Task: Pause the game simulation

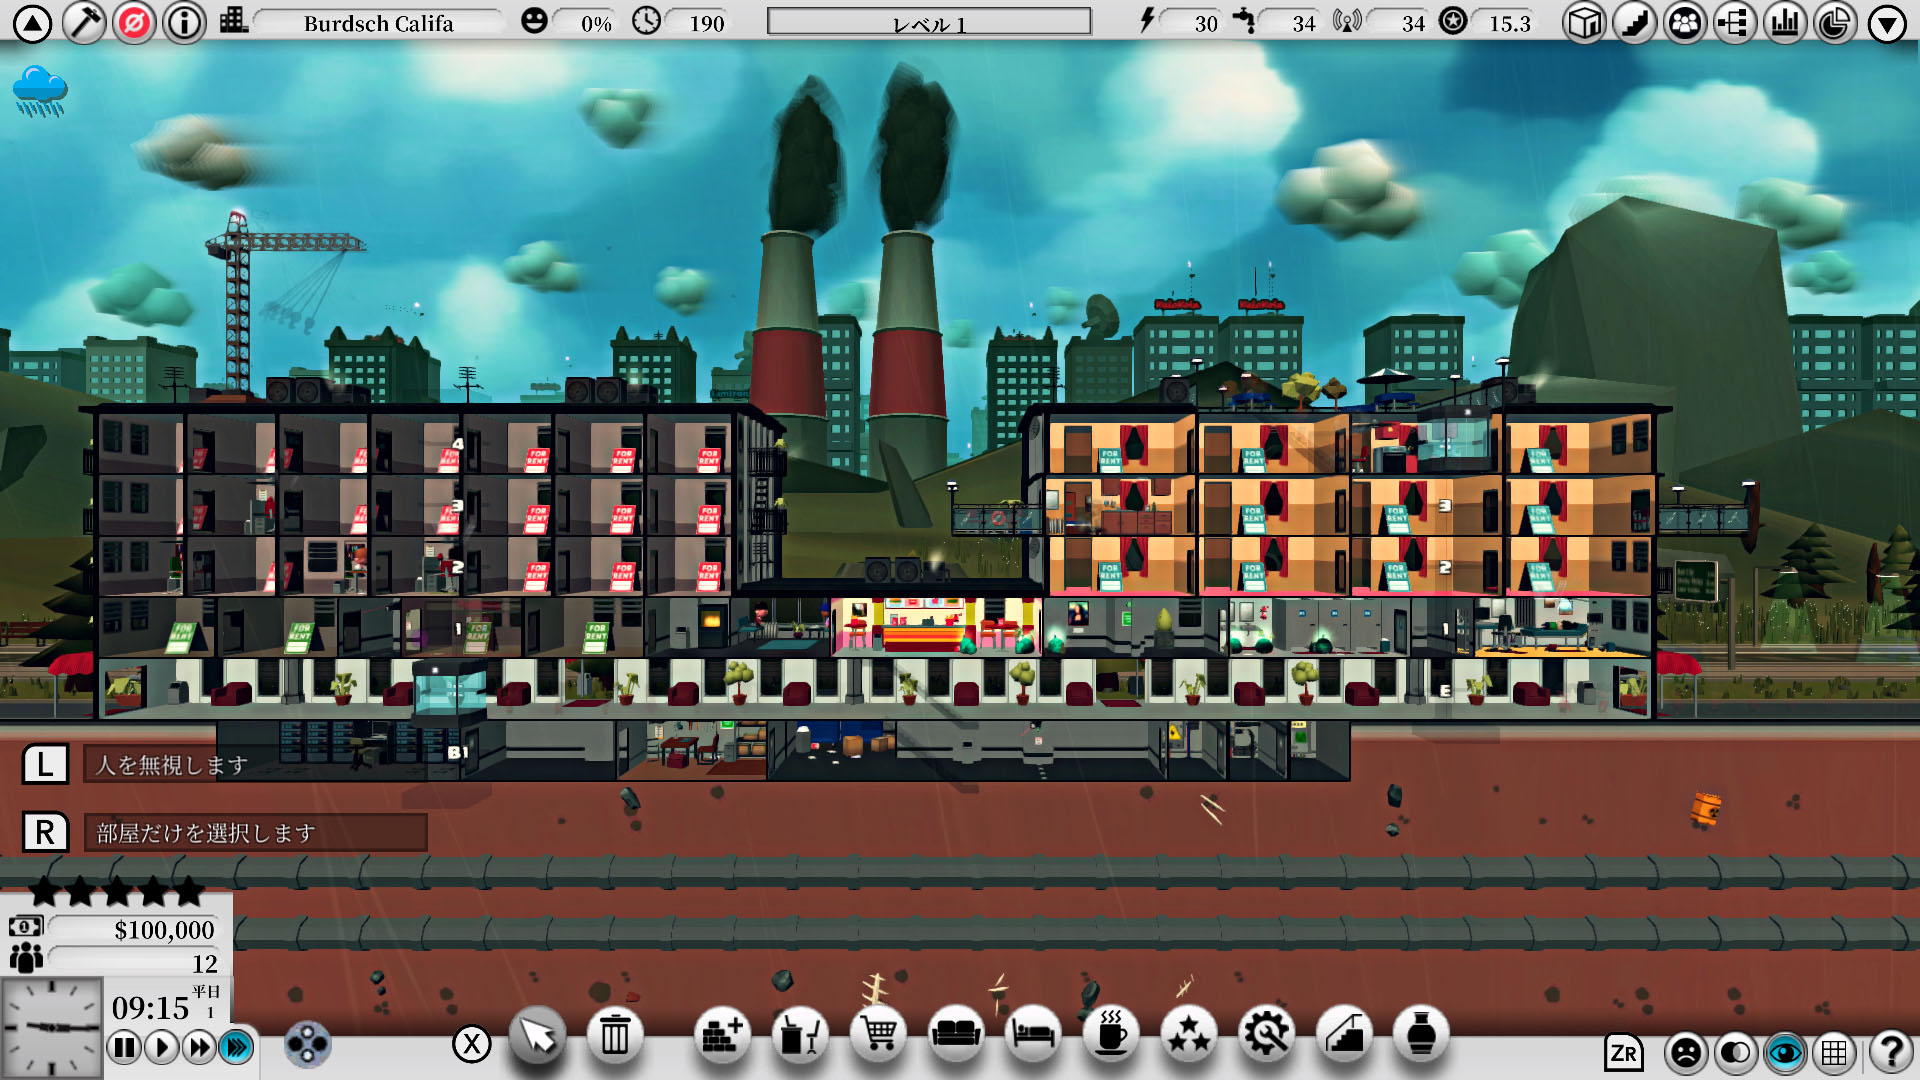Action: [x=124, y=1048]
